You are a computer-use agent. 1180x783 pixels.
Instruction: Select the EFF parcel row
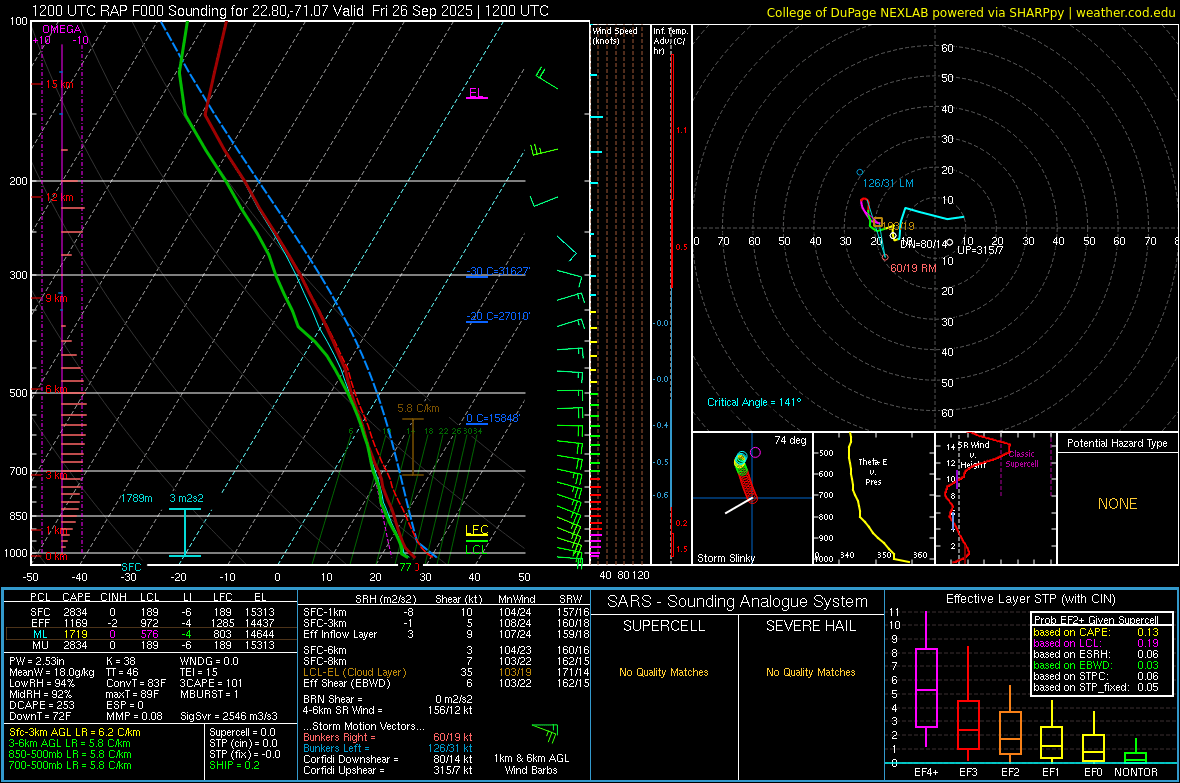click(151, 623)
